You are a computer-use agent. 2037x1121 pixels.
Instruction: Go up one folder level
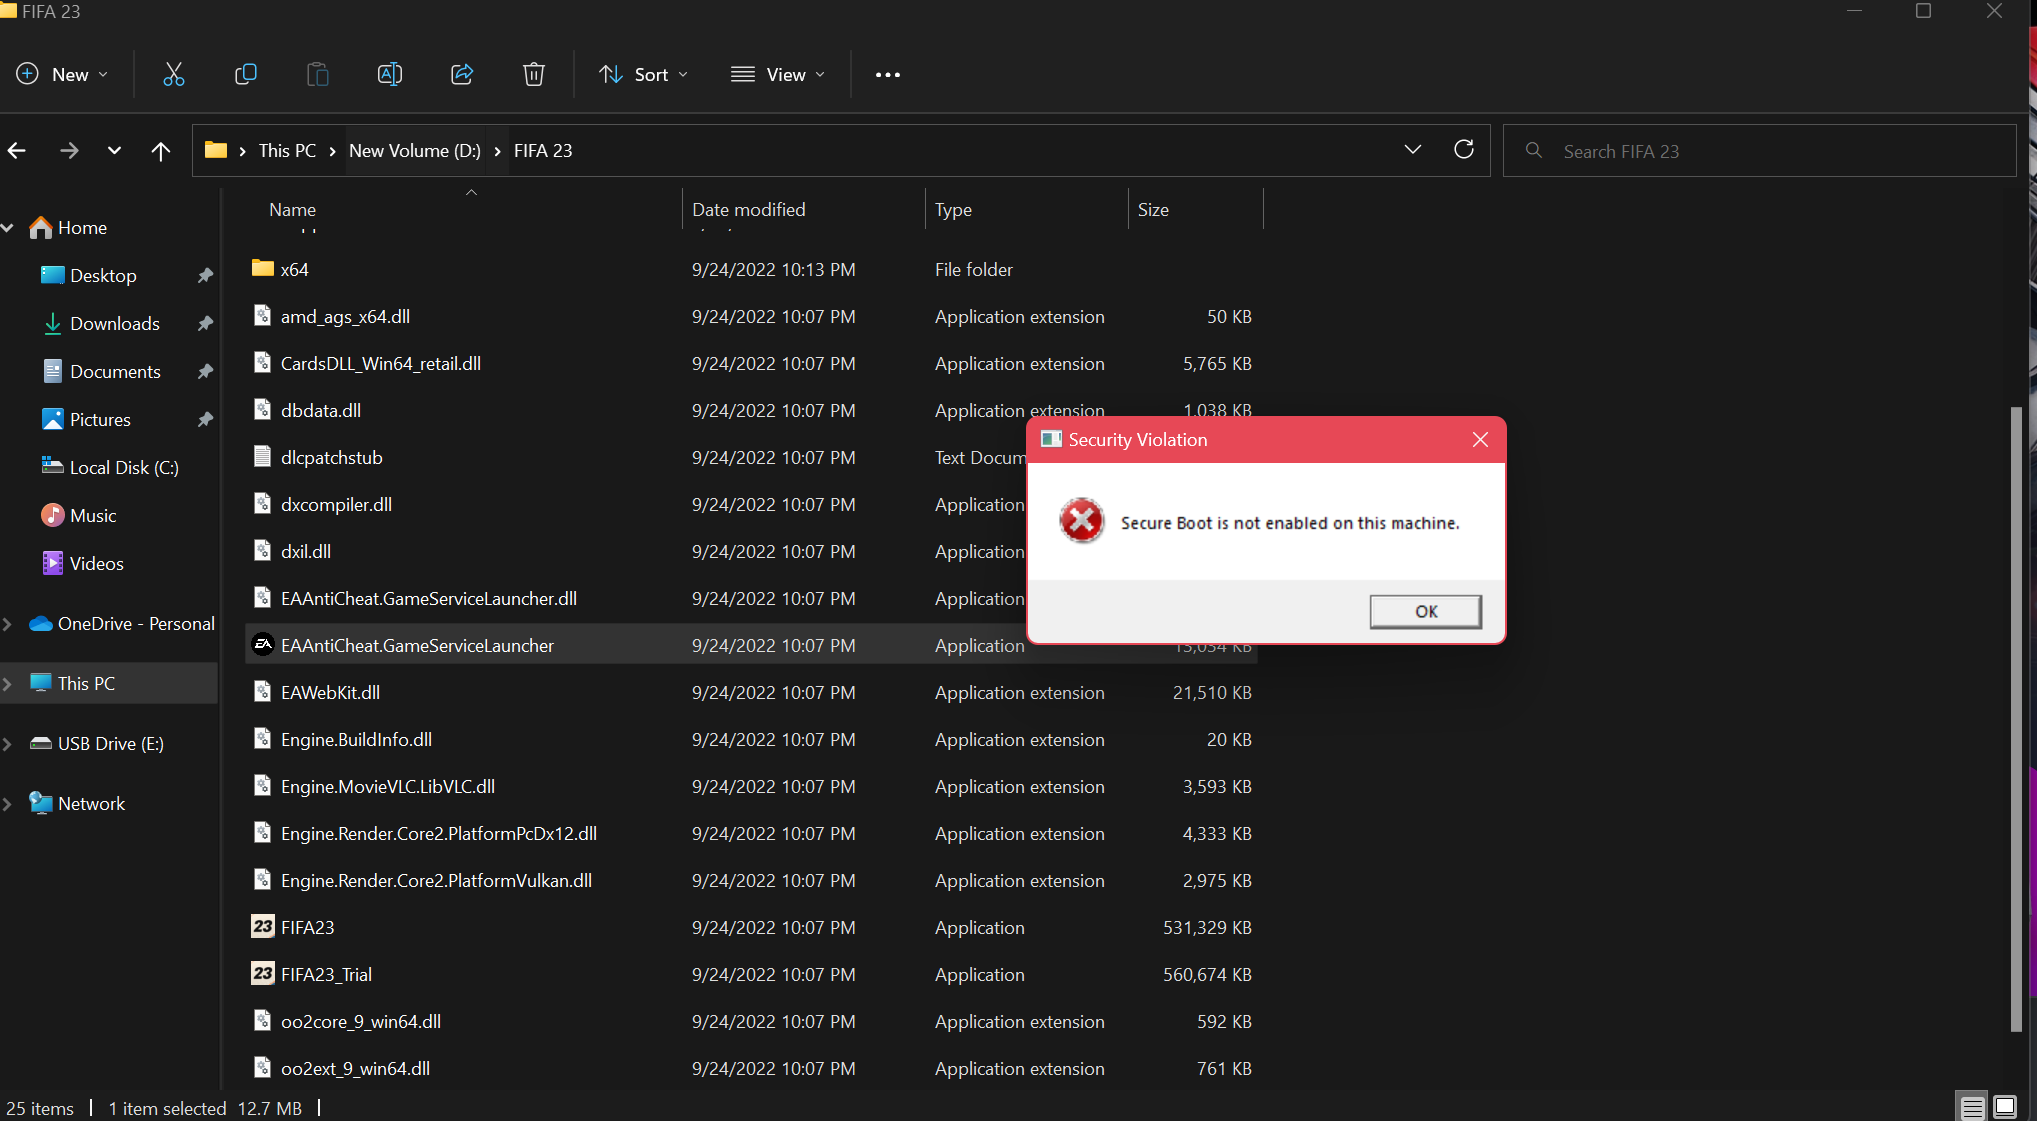point(160,151)
